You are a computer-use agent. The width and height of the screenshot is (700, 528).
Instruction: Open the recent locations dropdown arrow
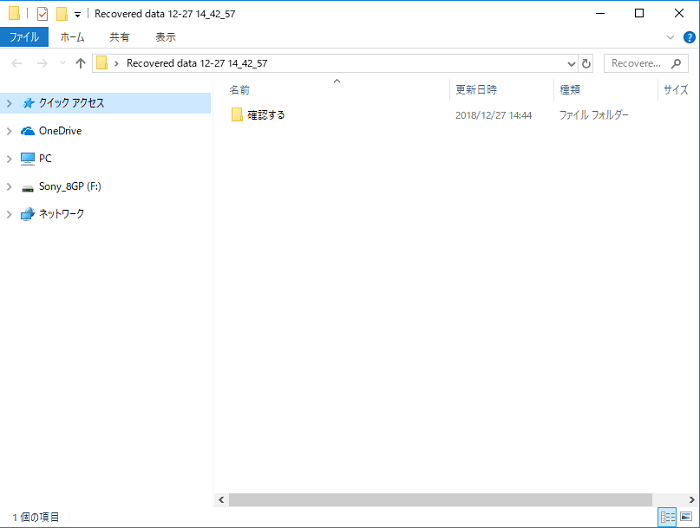[62, 63]
